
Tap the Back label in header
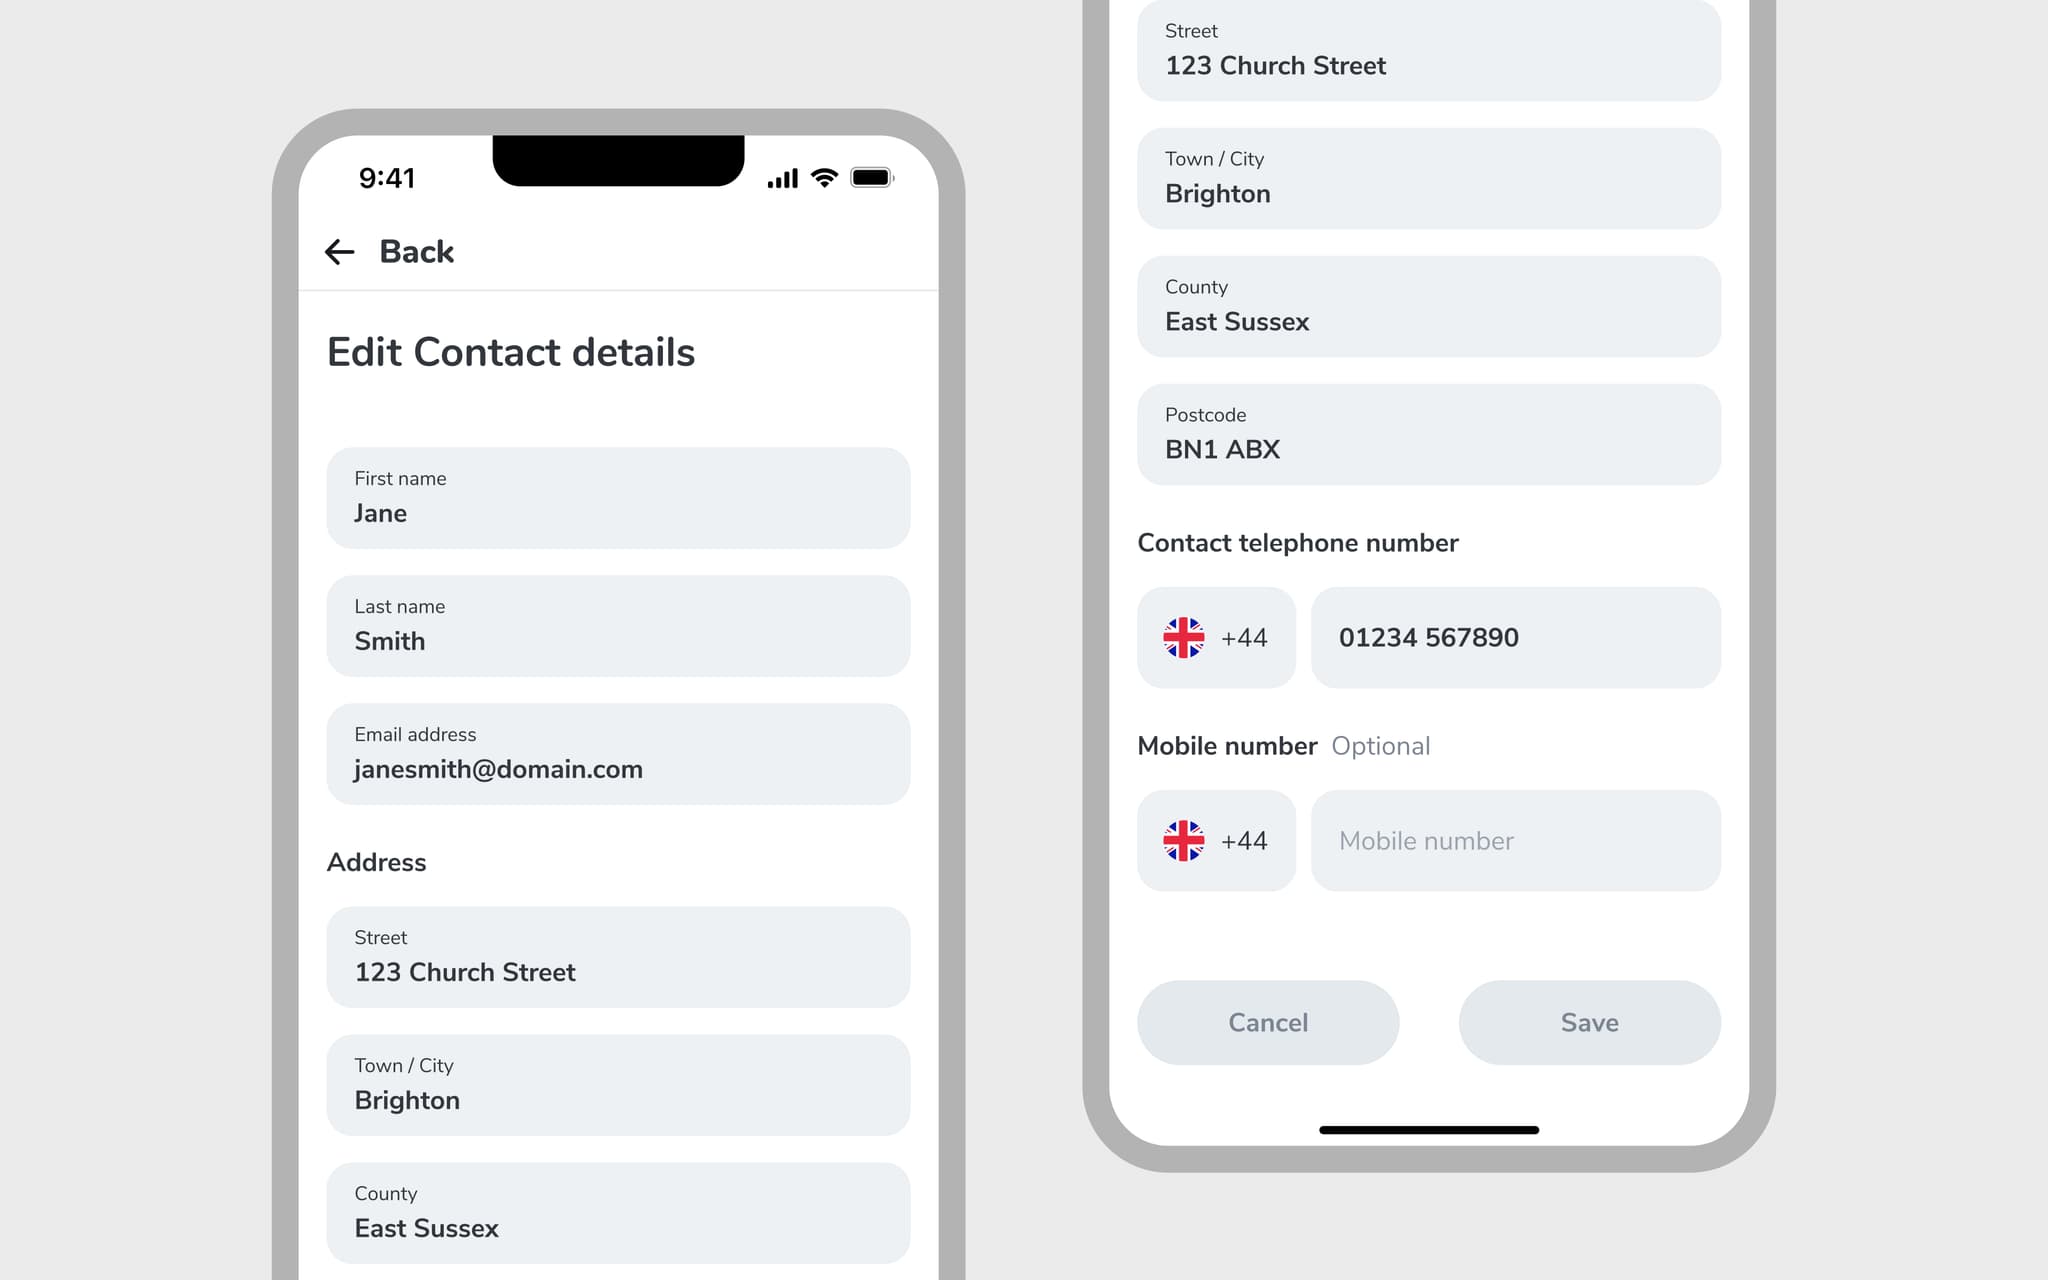coord(416,252)
